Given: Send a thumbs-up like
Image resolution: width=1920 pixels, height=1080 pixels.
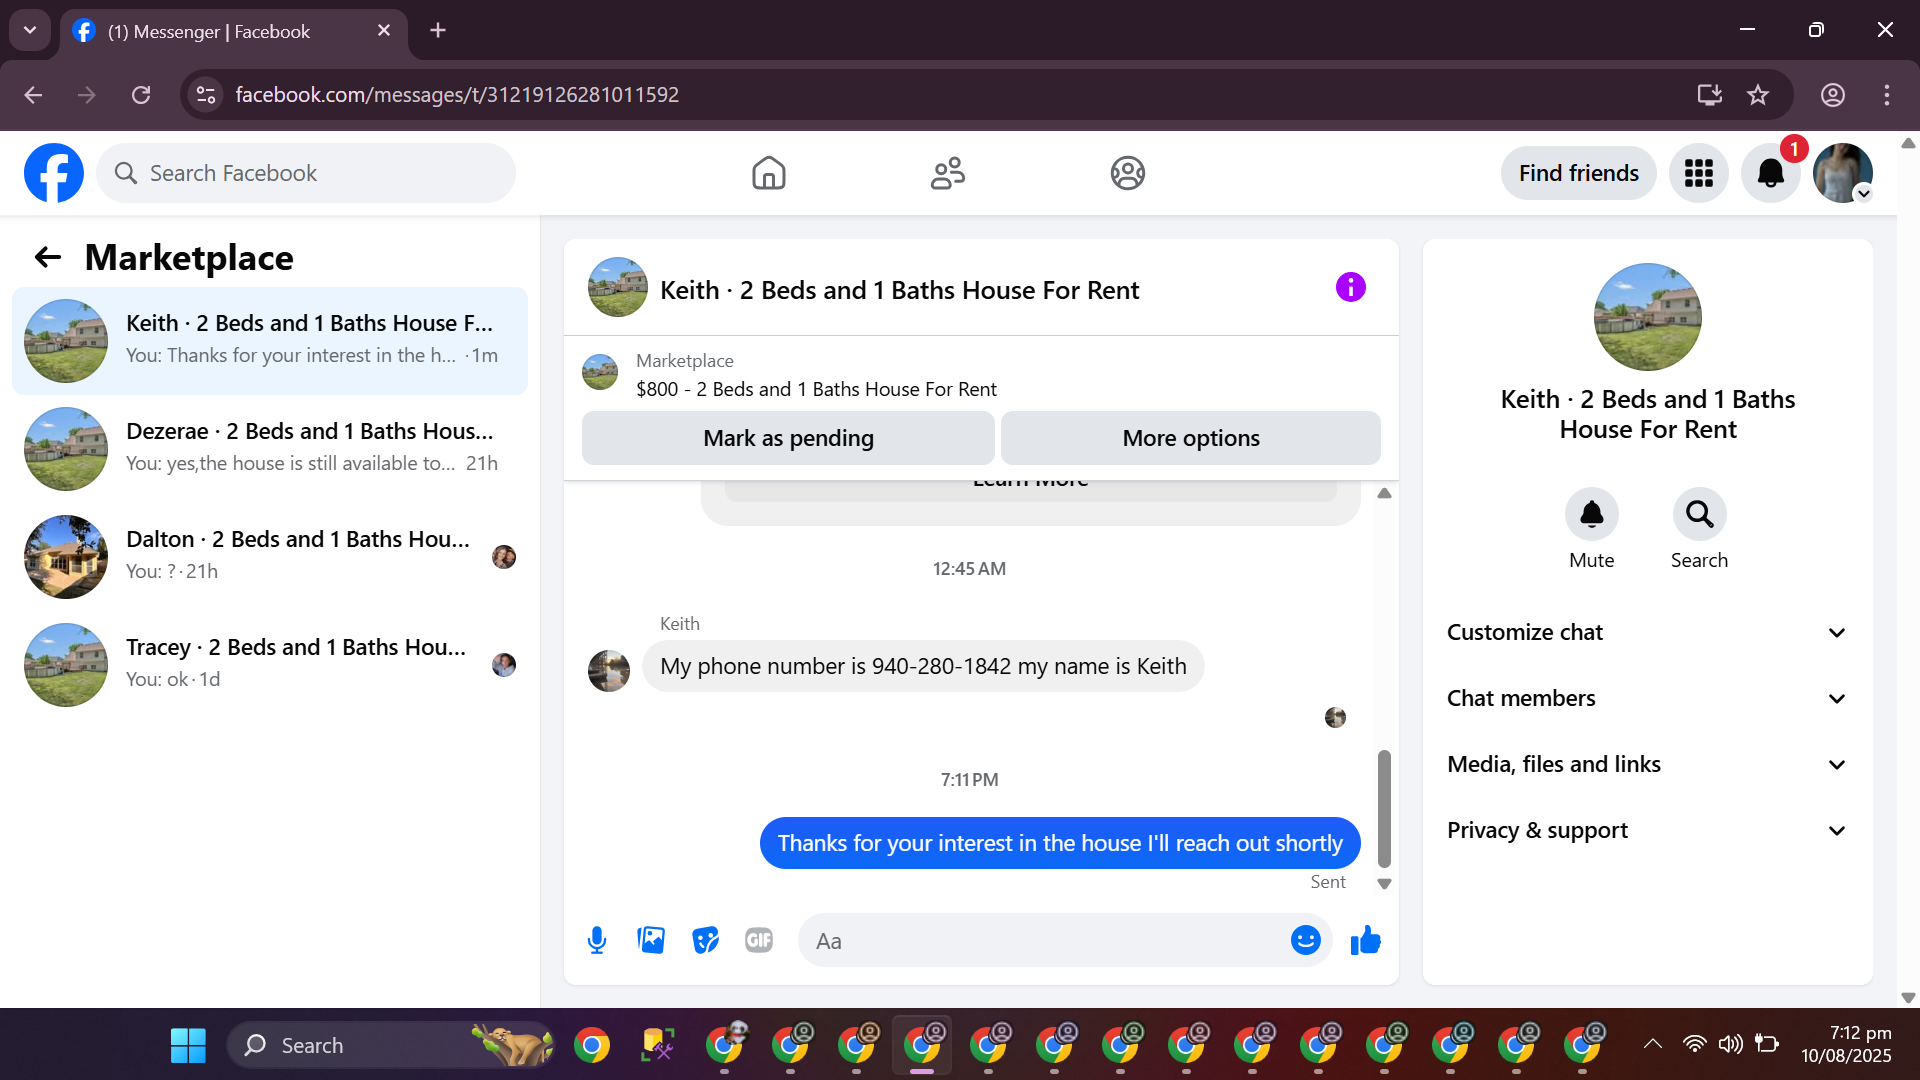Looking at the screenshot, I should pyautogui.click(x=1365, y=941).
